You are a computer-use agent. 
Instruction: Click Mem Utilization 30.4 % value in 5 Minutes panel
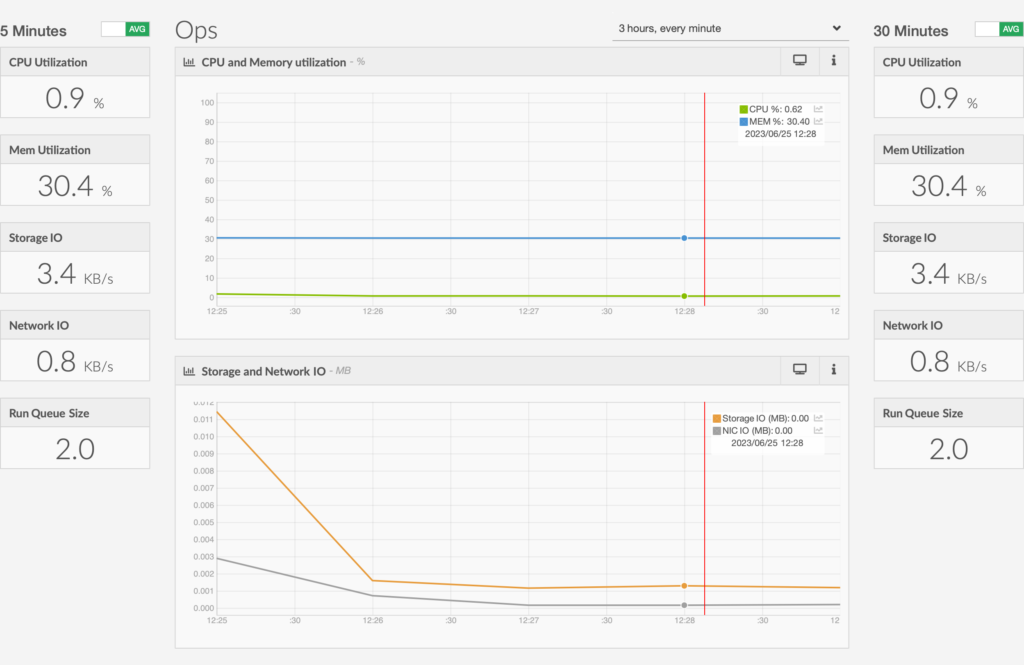75,186
